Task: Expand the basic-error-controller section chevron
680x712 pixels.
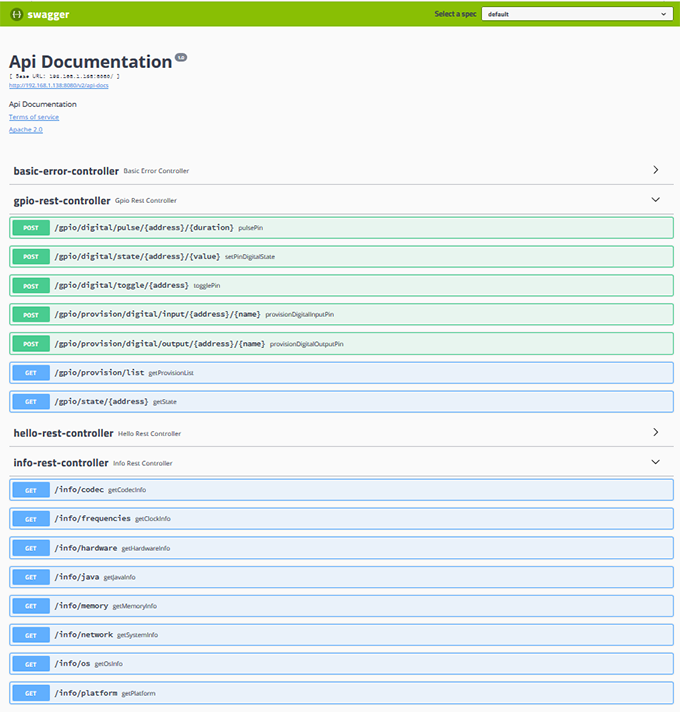Action: [655, 170]
